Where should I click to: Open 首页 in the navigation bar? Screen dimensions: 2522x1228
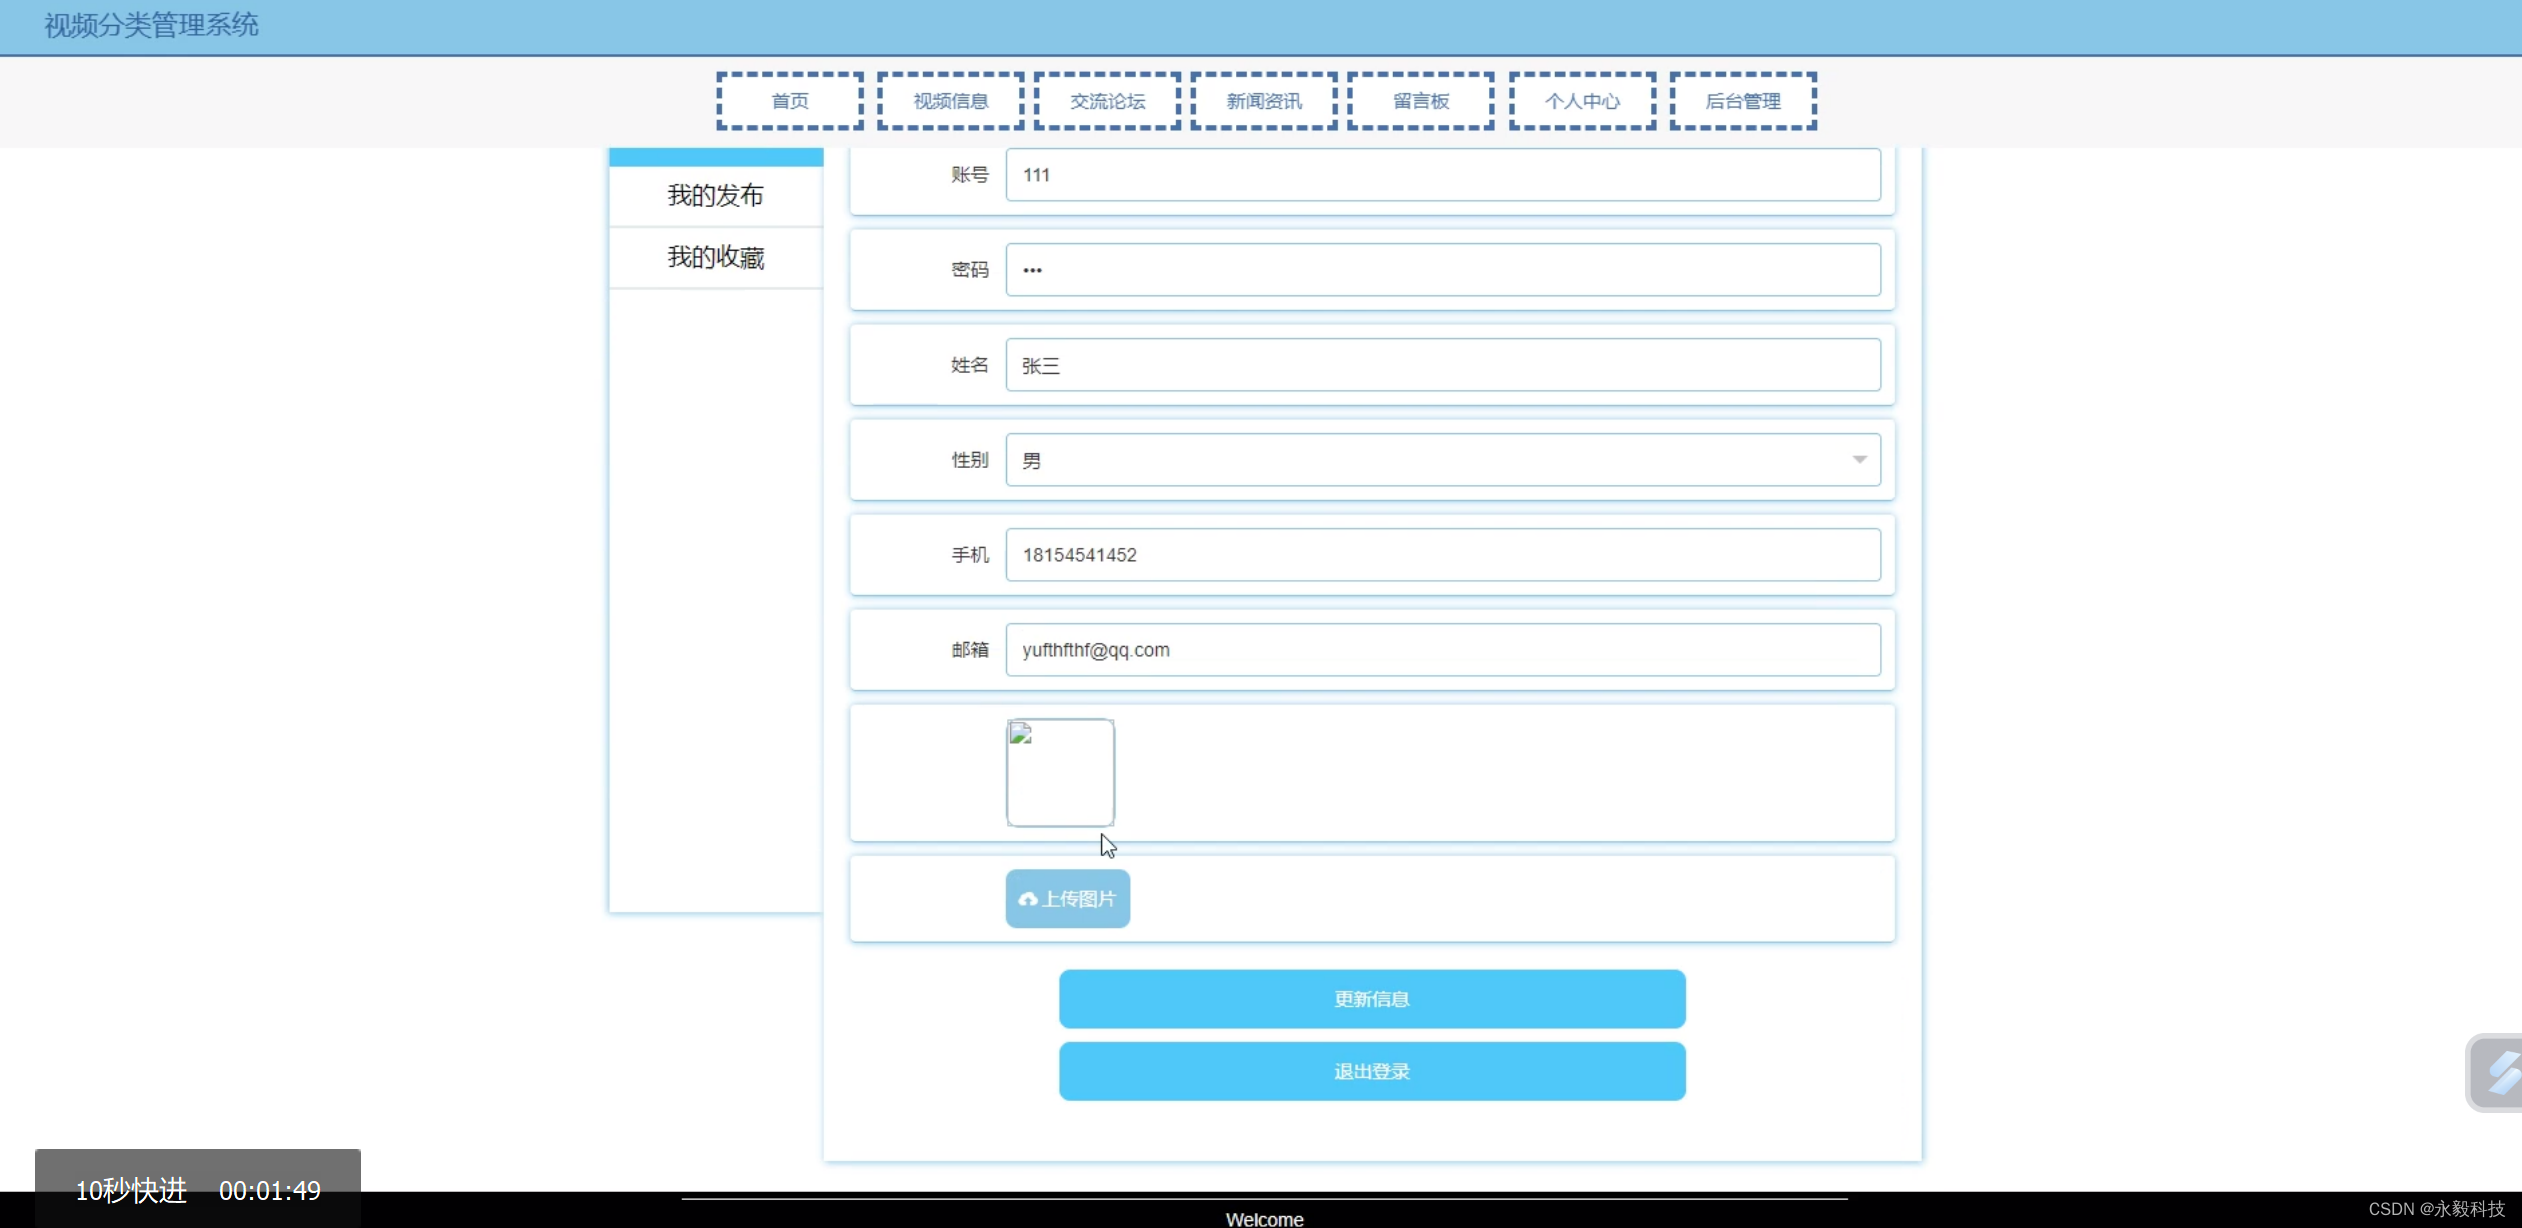point(790,101)
